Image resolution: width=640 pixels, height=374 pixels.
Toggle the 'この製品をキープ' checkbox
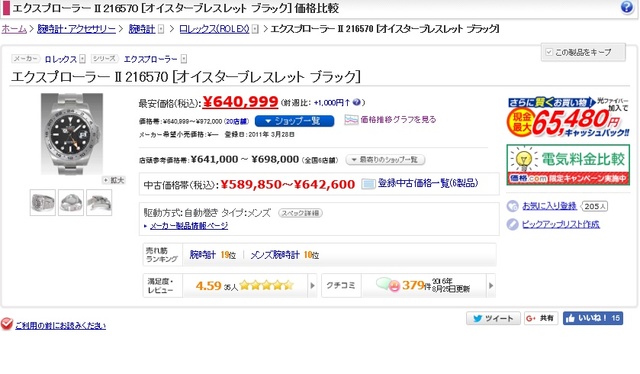pyautogui.click(x=549, y=52)
